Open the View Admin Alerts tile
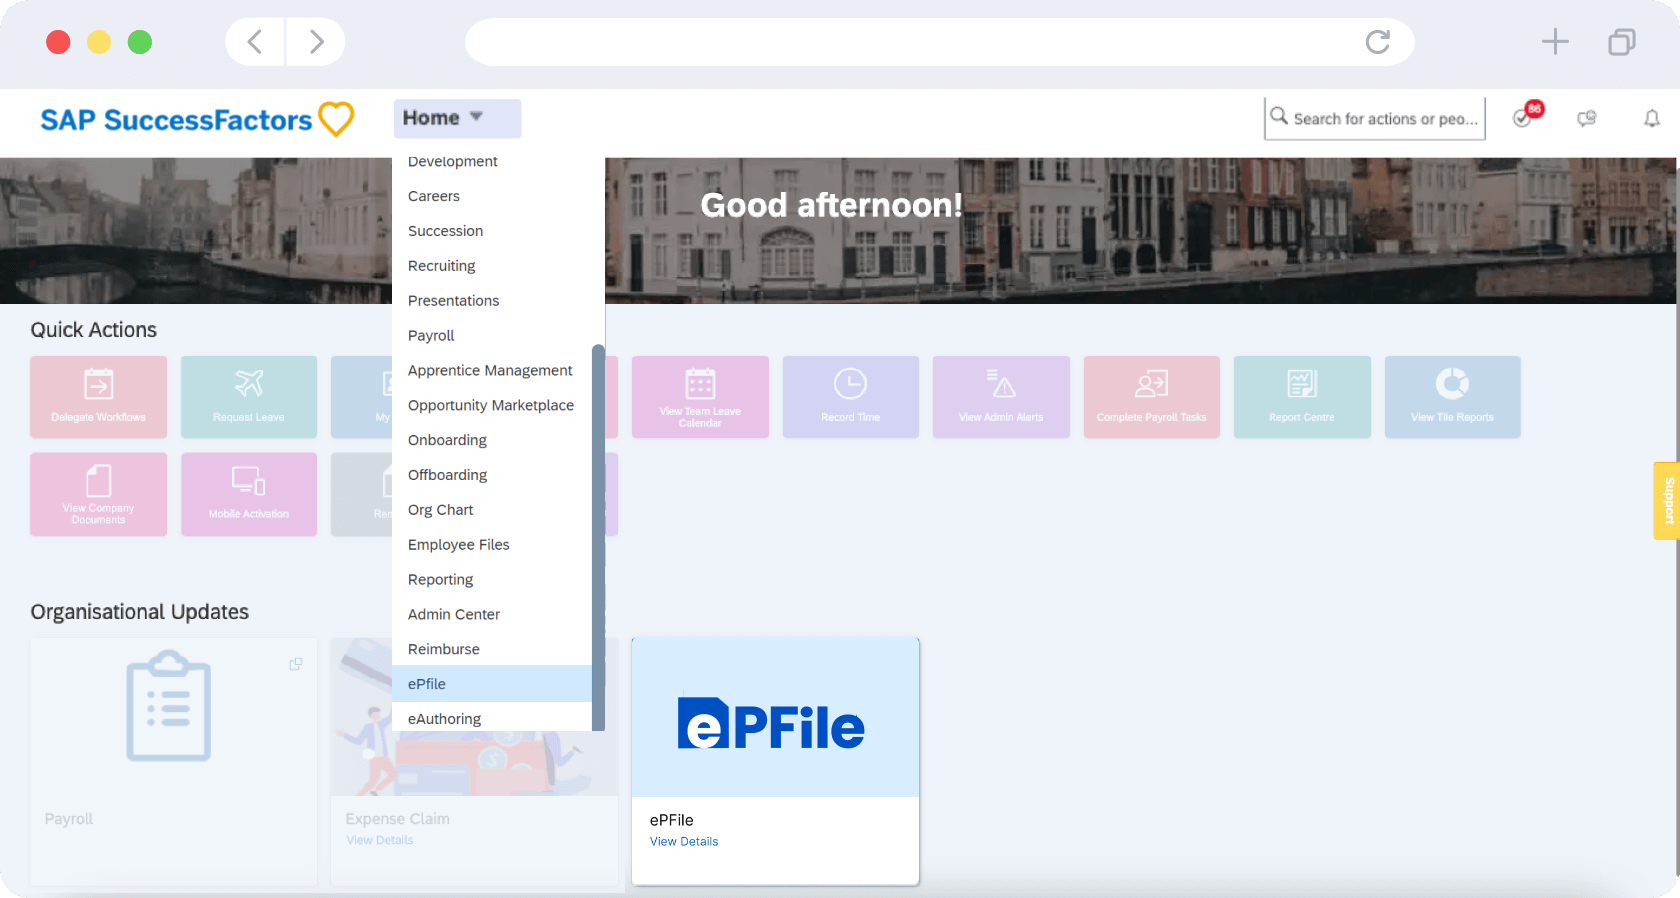1680x898 pixels. pos(1001,397)
